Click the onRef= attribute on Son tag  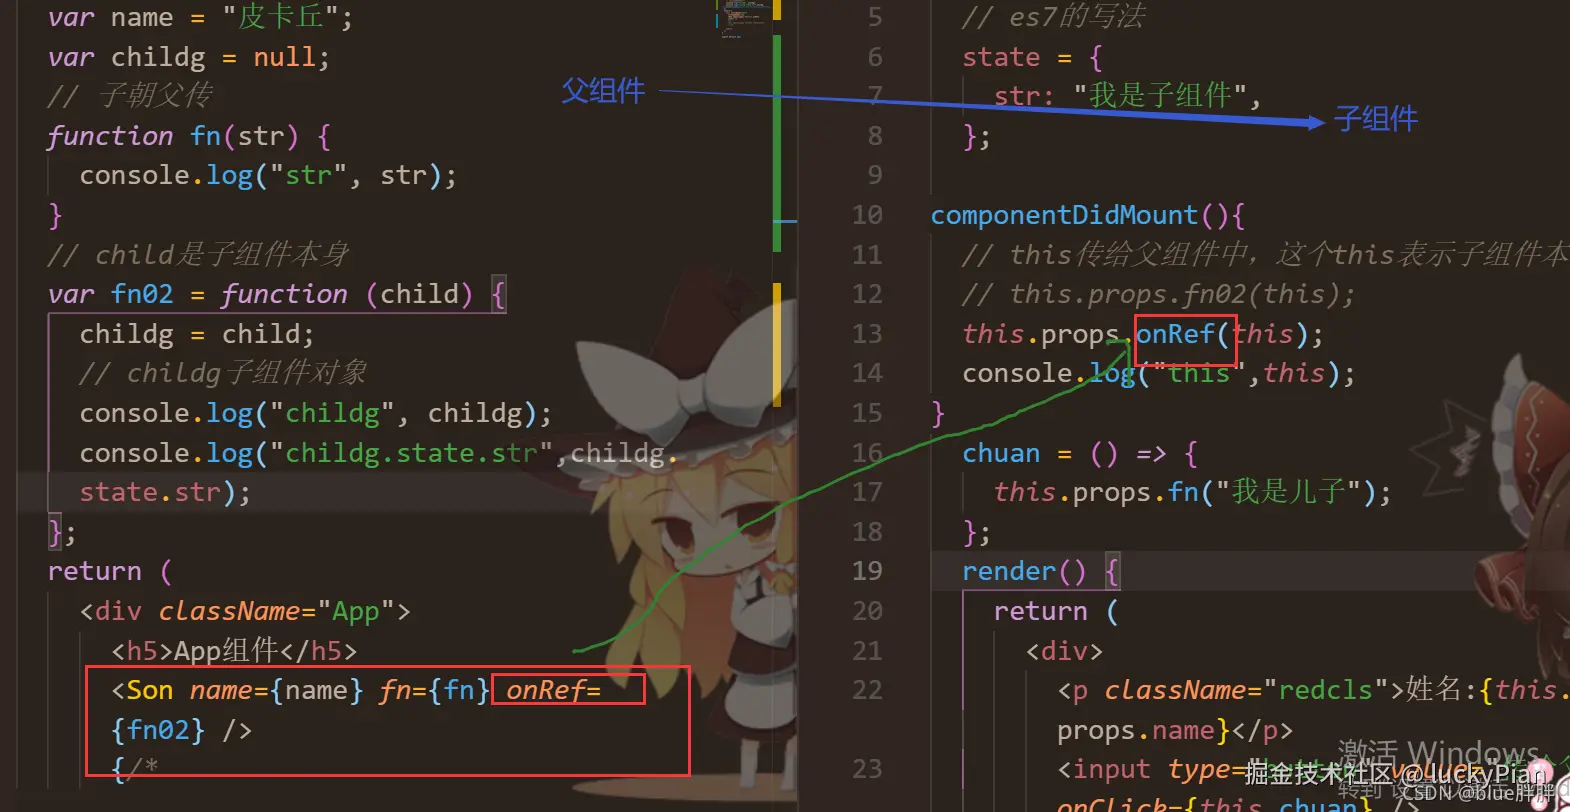[553, 690]
